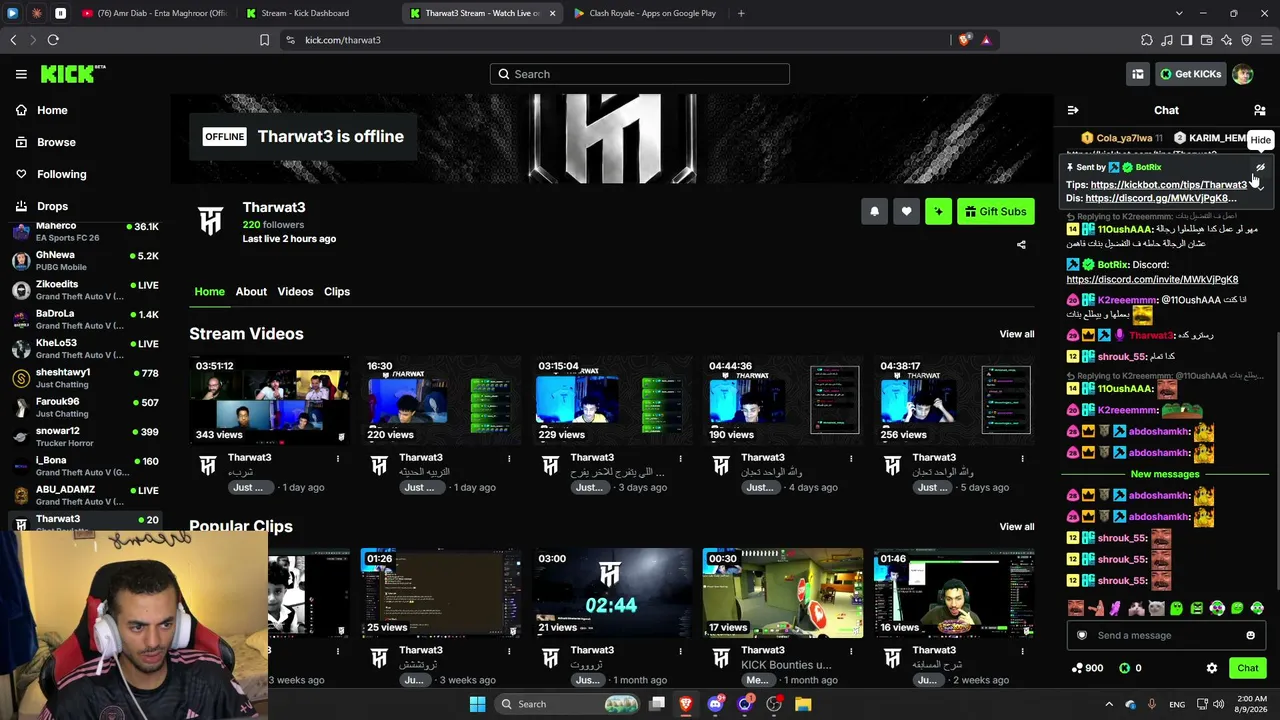1280x720 pixels.
Task: View all Popular Clips
Action: pos(1017,527)
